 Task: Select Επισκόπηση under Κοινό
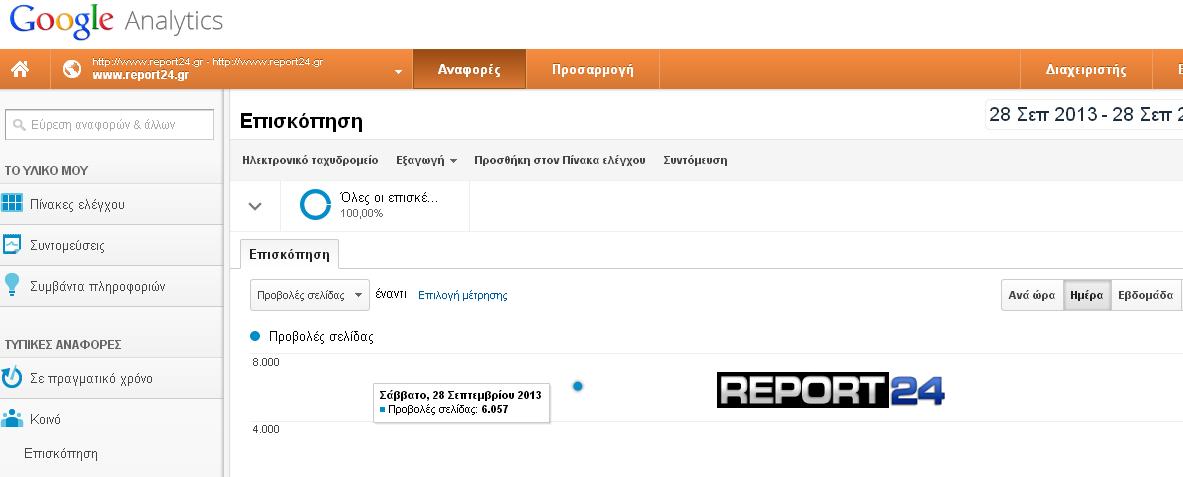pyautogui.click(x=61, y=454)
